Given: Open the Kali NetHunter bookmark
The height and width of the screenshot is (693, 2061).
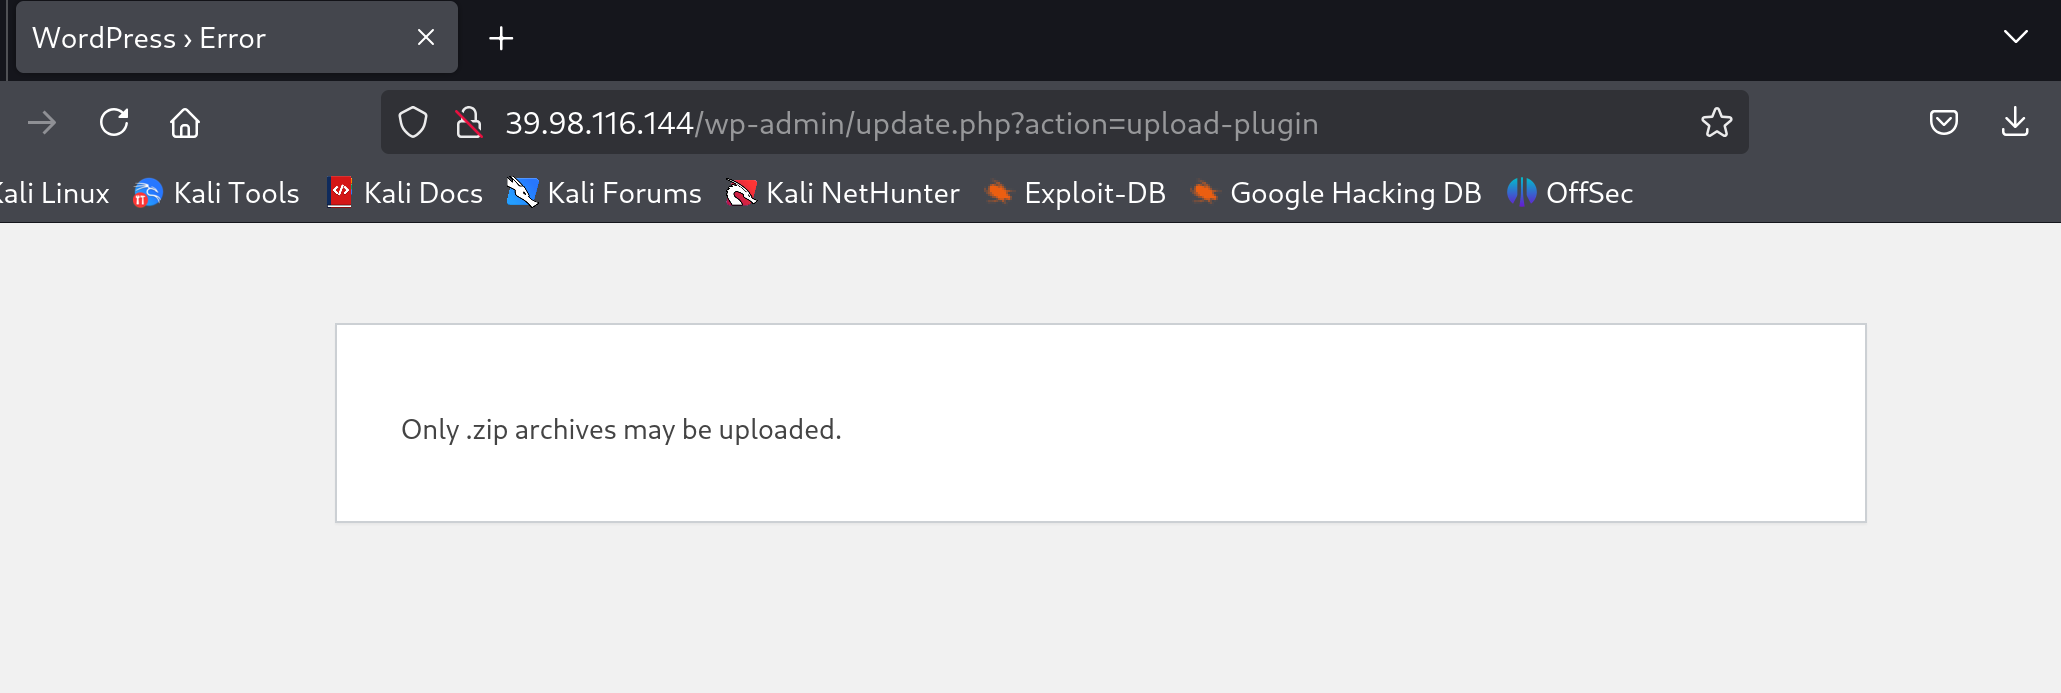Looking at the screenshot, I should click(842, 193).
